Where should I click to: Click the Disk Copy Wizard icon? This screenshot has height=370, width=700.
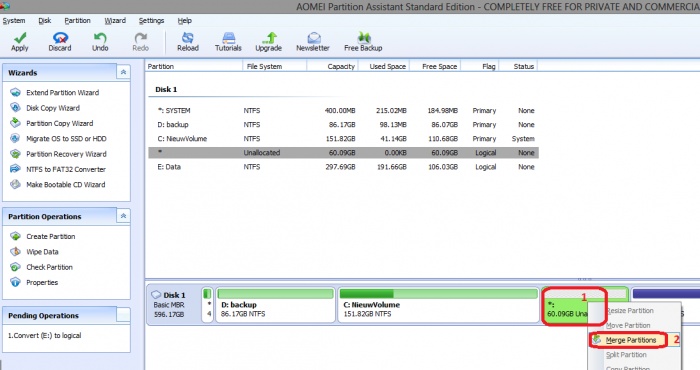pyautogui.click(x=16, y=108)
